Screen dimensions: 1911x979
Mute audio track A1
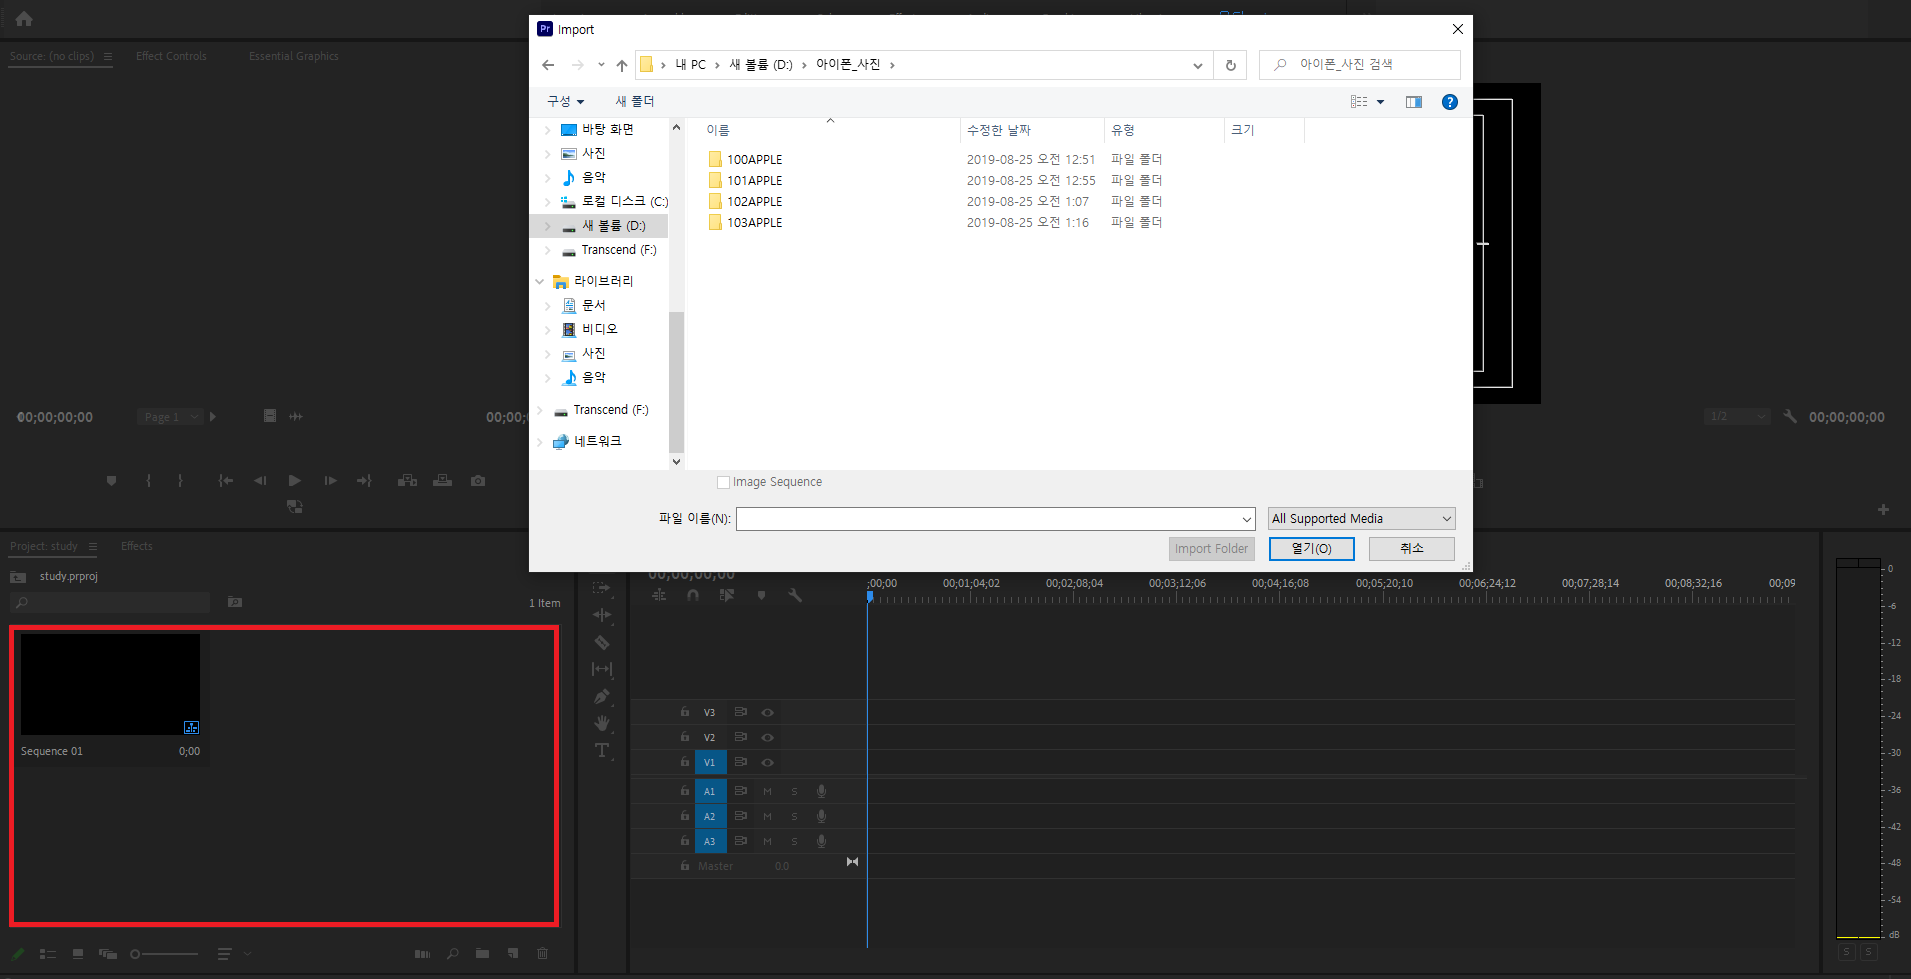(767, 791)
